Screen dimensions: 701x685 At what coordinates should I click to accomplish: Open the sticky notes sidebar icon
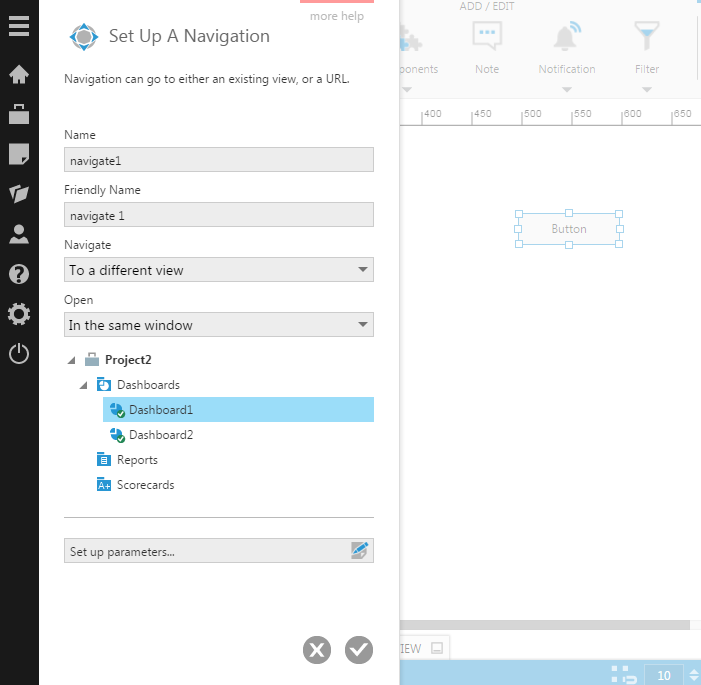coord(19,154)
